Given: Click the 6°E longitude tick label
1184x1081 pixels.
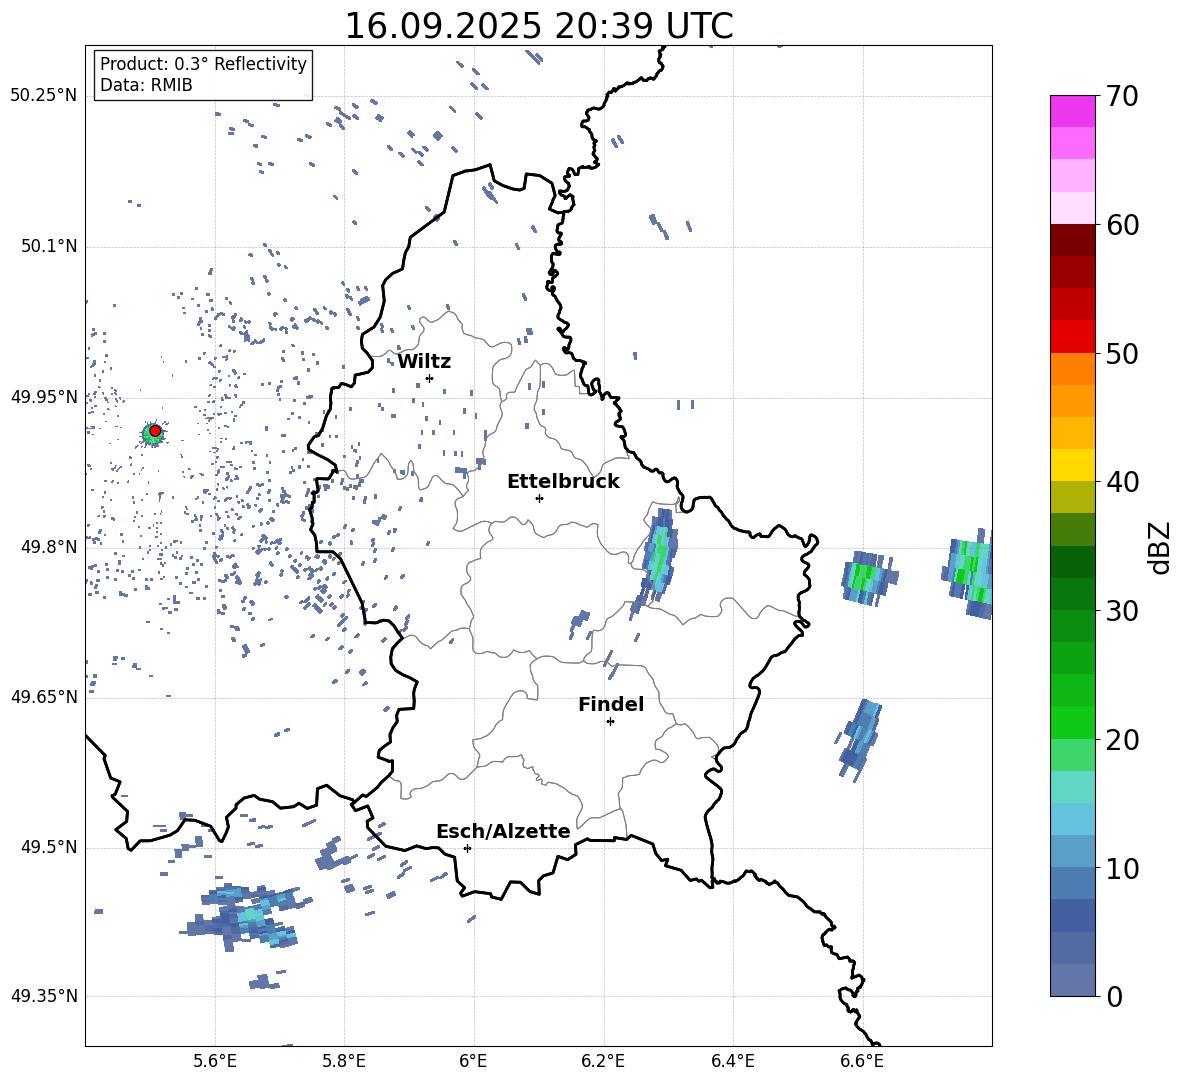Looking at the screenshot, I should (473, 1061).
